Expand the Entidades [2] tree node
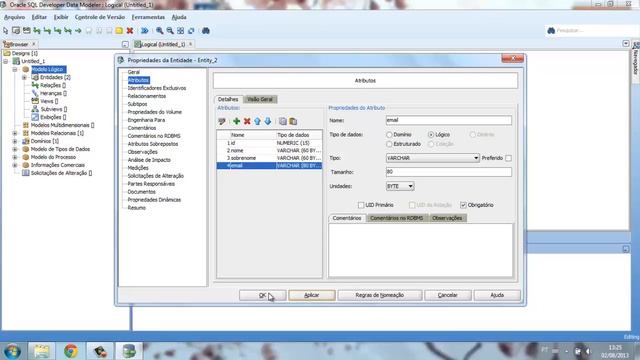This screenshot has height=360, width=640. [24, 77]
